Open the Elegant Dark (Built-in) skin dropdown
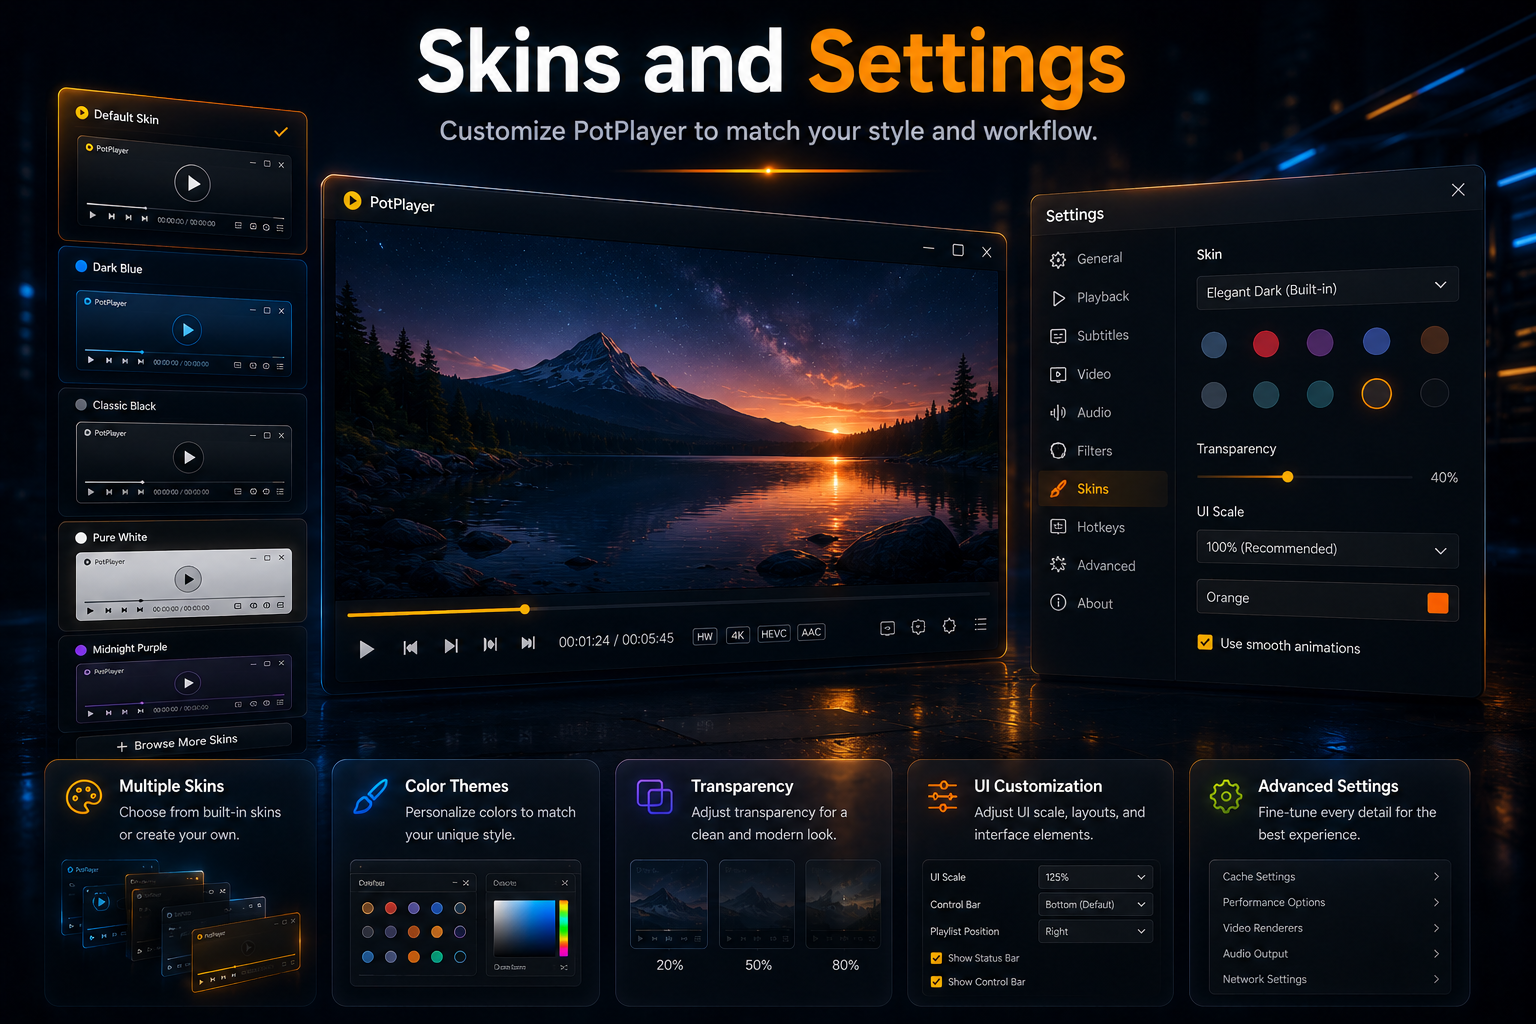The height and width of the screenshot is (1024, 1536). (1327, 288)
